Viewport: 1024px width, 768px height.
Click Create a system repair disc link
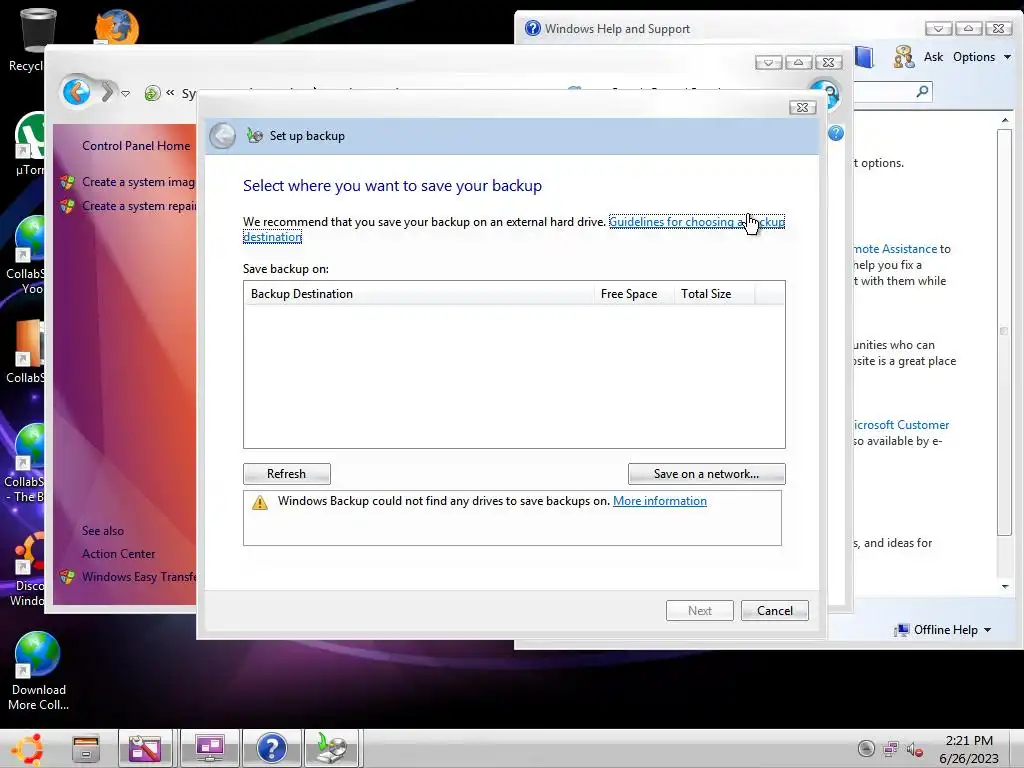[138, 206]
